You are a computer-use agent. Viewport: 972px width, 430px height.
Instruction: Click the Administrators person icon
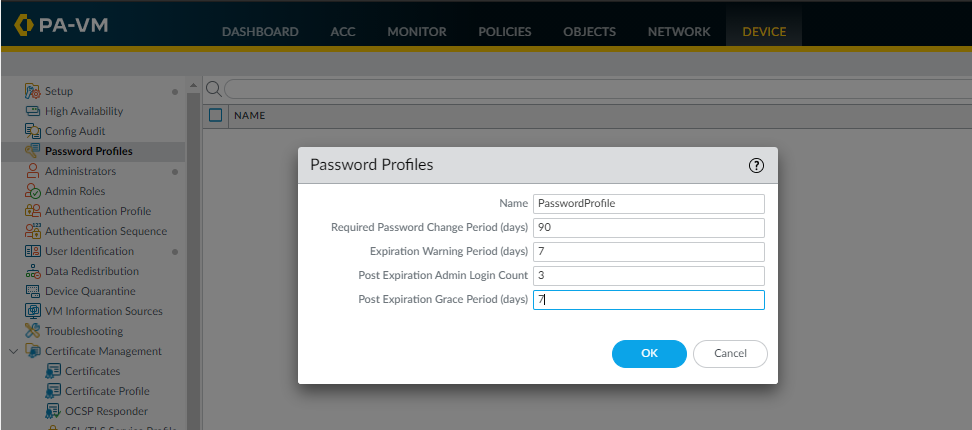point(33,171)
